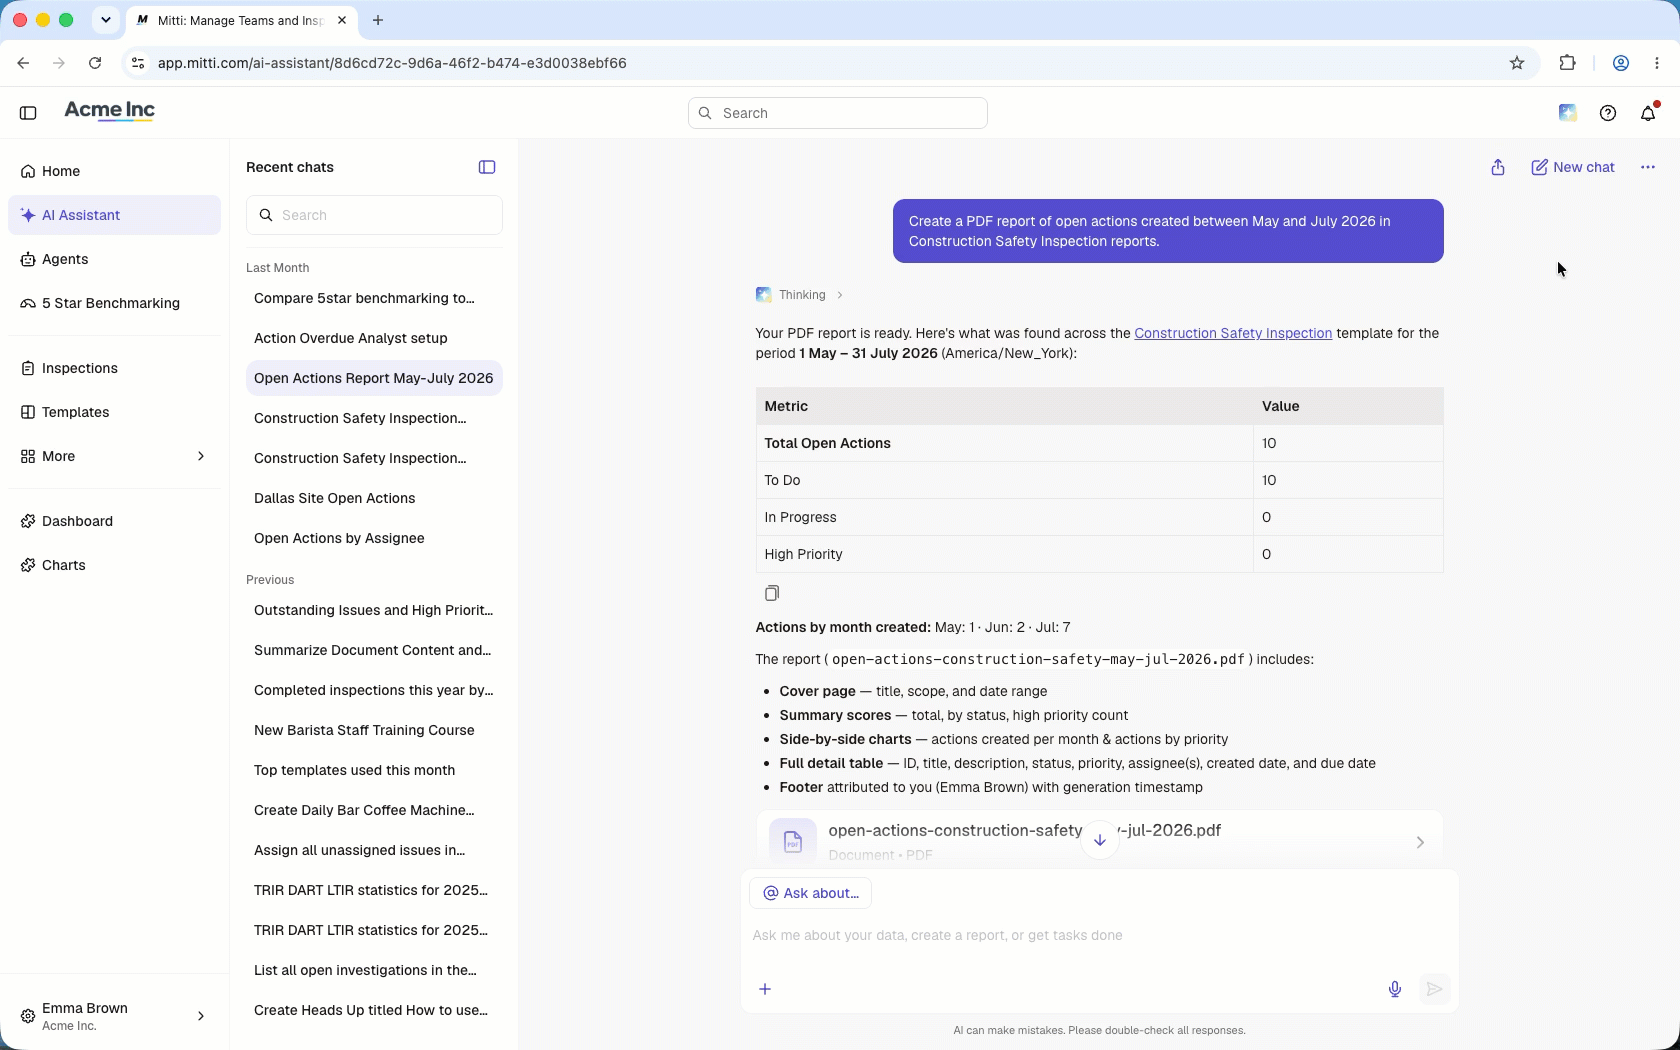Open the Action Overdue Analyst setup chat
1680x1050 pixels.
[374, 338]
